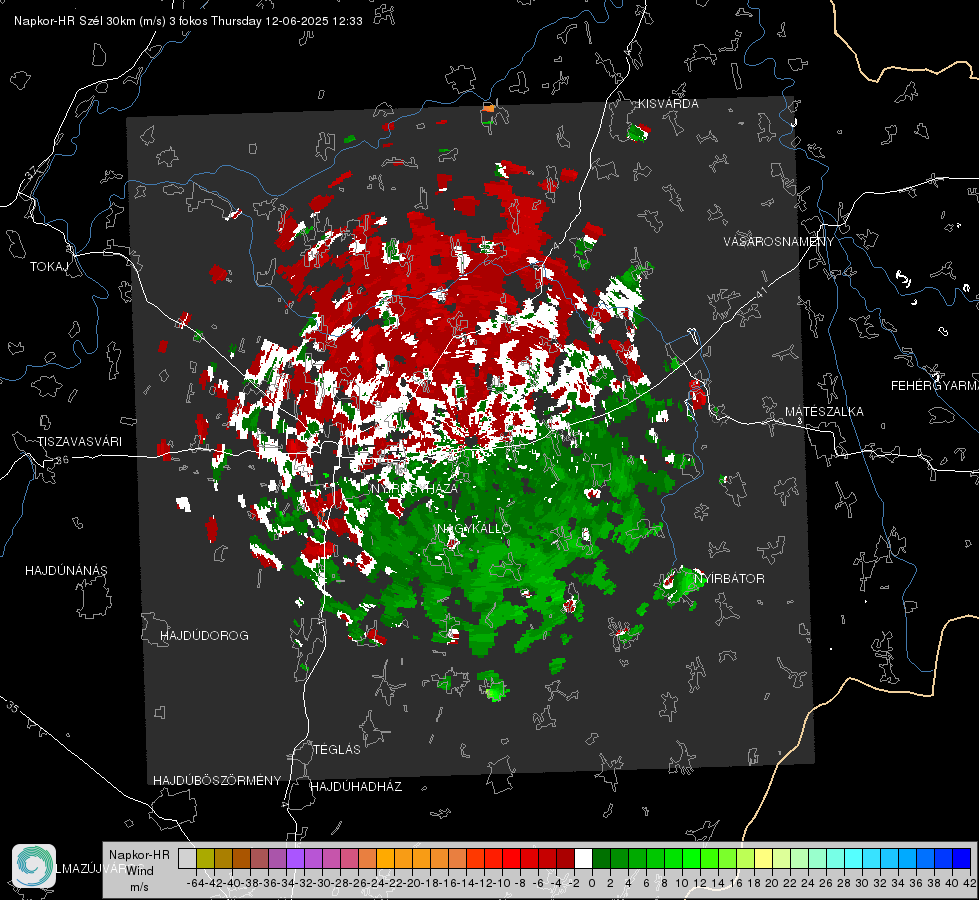
Task: Click the VÁSÁROSNAMÉNY city label
Action: coord(779,242)
